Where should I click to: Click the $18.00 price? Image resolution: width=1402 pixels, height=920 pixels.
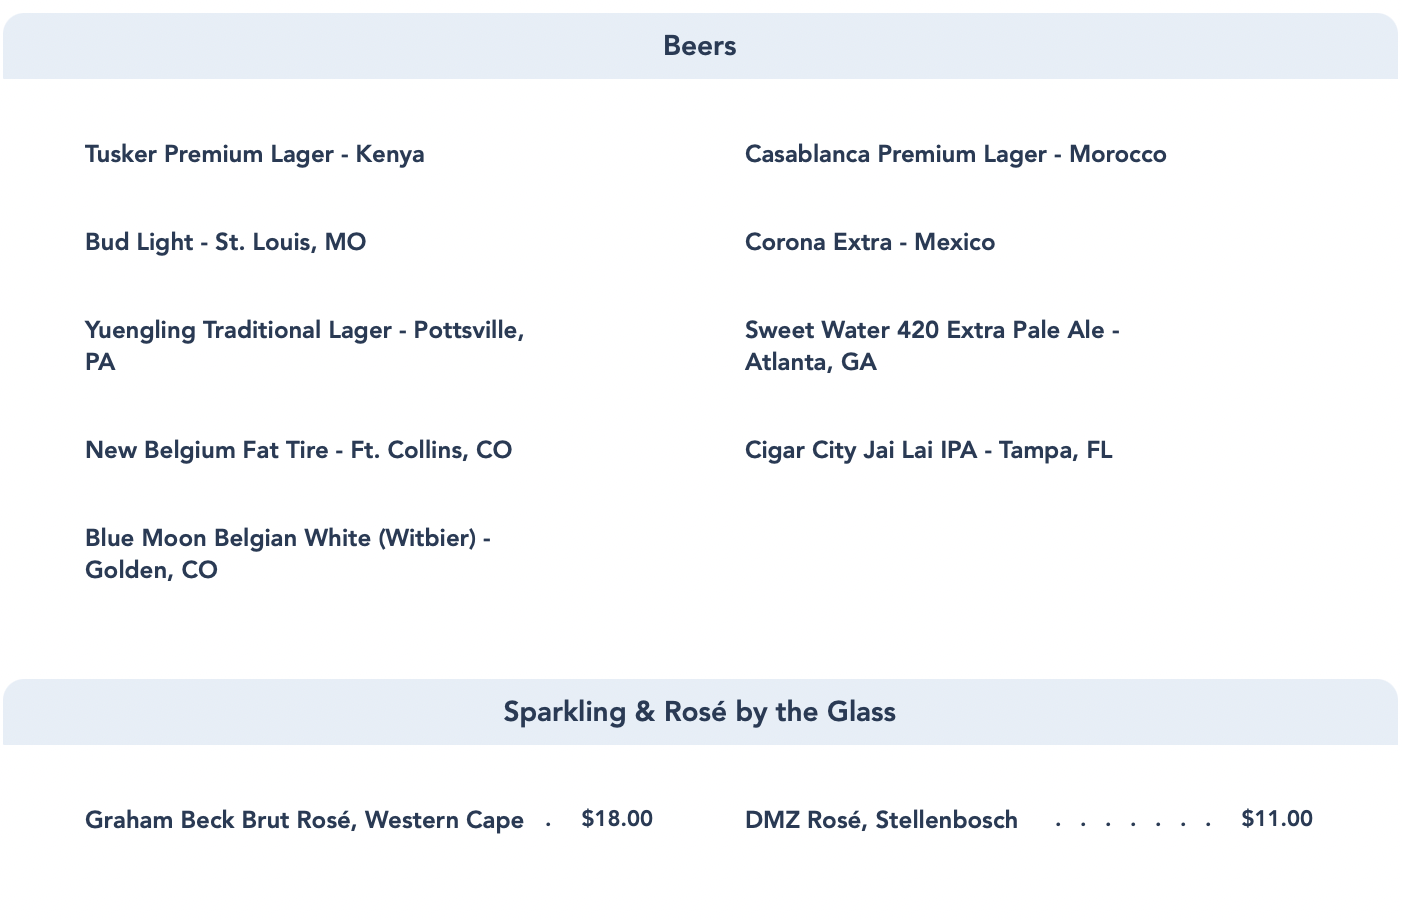pyautogui.click(x=617, y=819)
